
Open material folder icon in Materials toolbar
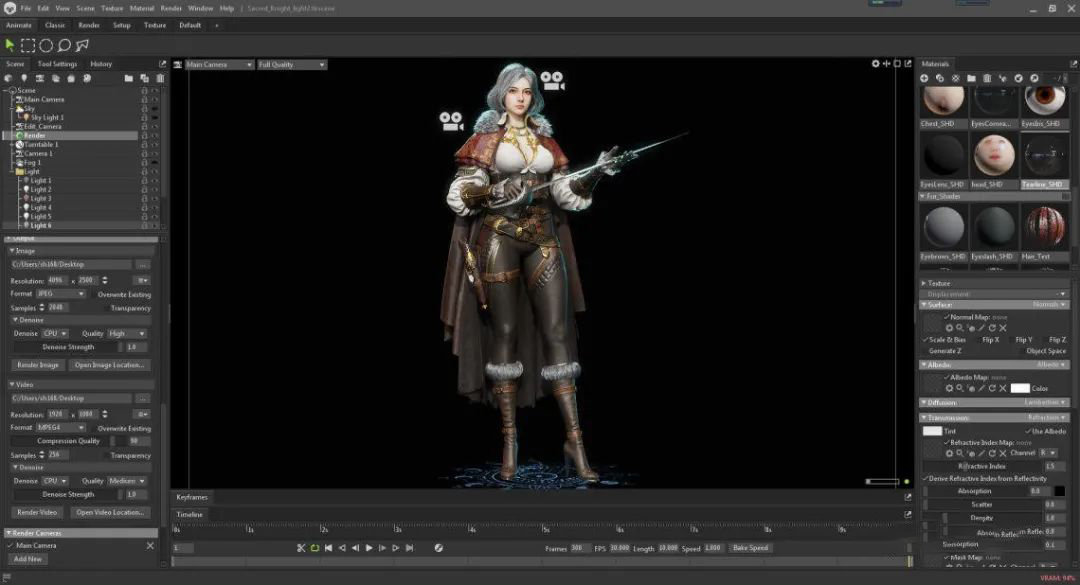(971, 79)
